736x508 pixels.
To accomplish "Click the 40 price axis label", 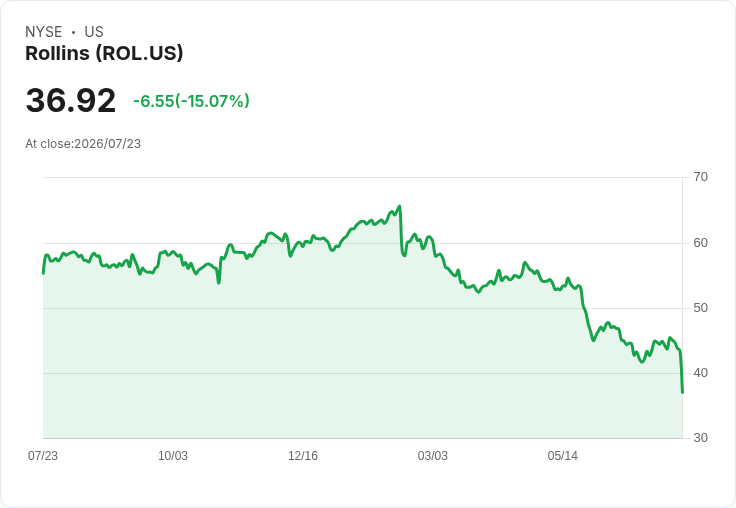I will tap(700, 373).
